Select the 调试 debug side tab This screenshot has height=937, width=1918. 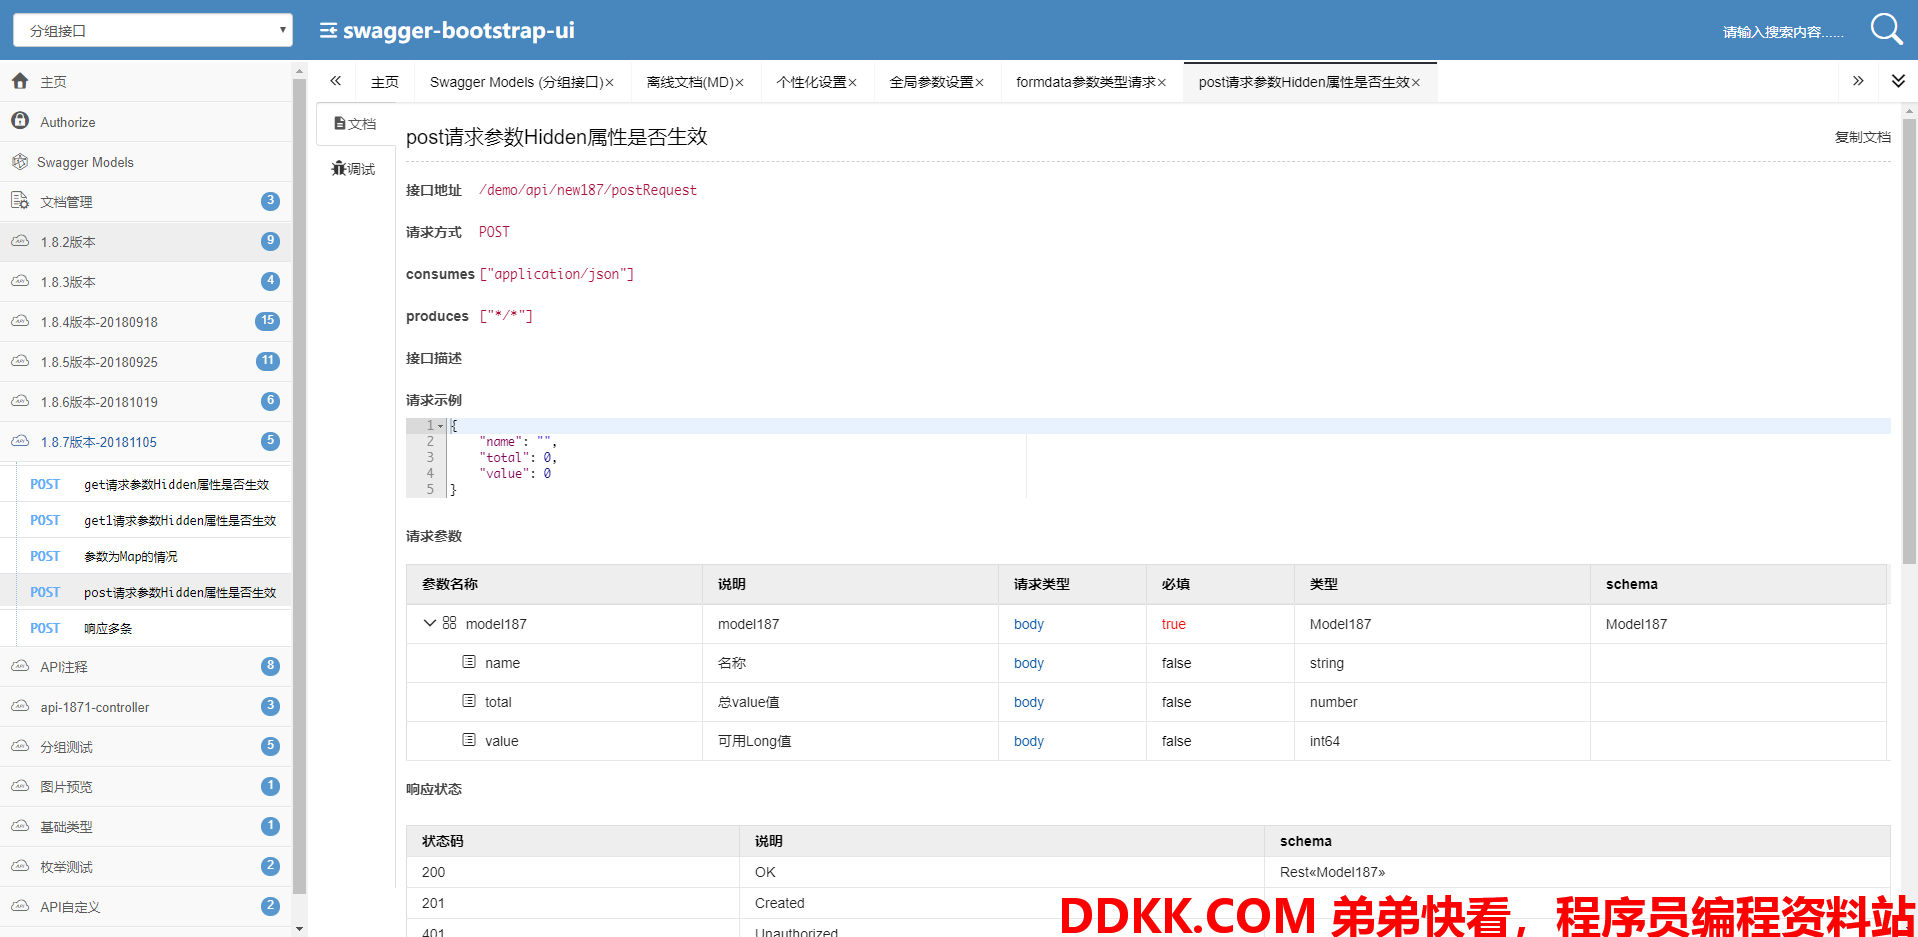[x=354, y=169]
